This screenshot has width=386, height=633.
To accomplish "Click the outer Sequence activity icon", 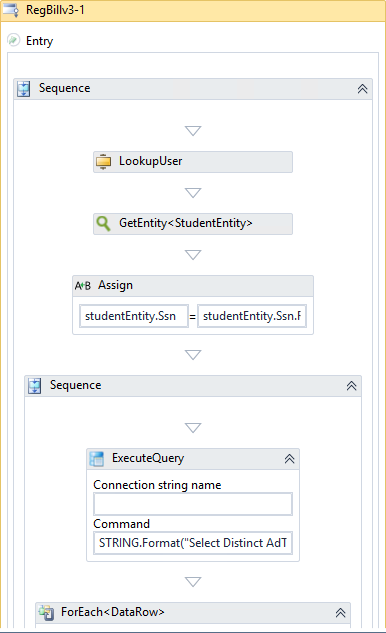I will [x=23, y=89].
